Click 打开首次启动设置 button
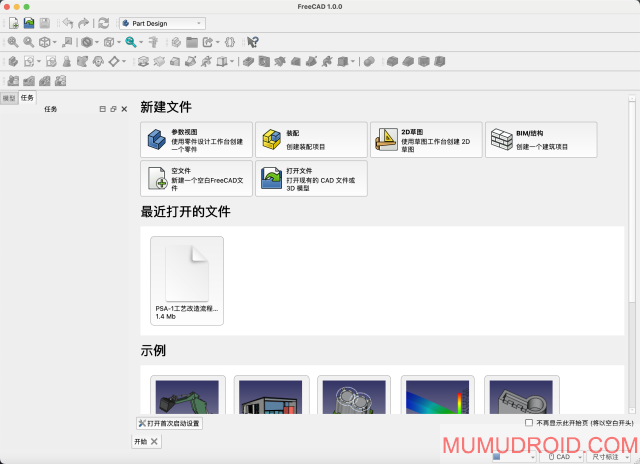The width and height of the screenshot is (640, 464). (169, 423)
